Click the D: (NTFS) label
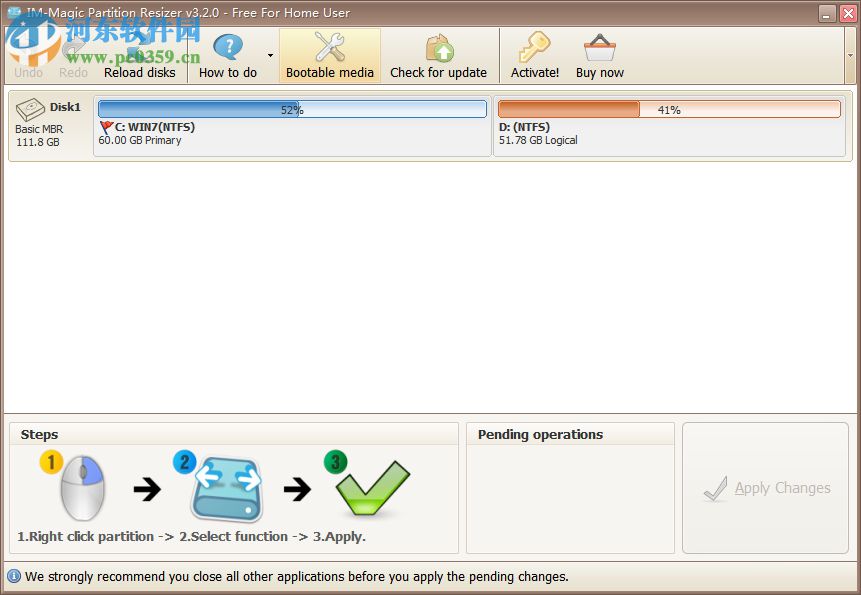Screen dimensions: 861x595 (x=524, y=127)
